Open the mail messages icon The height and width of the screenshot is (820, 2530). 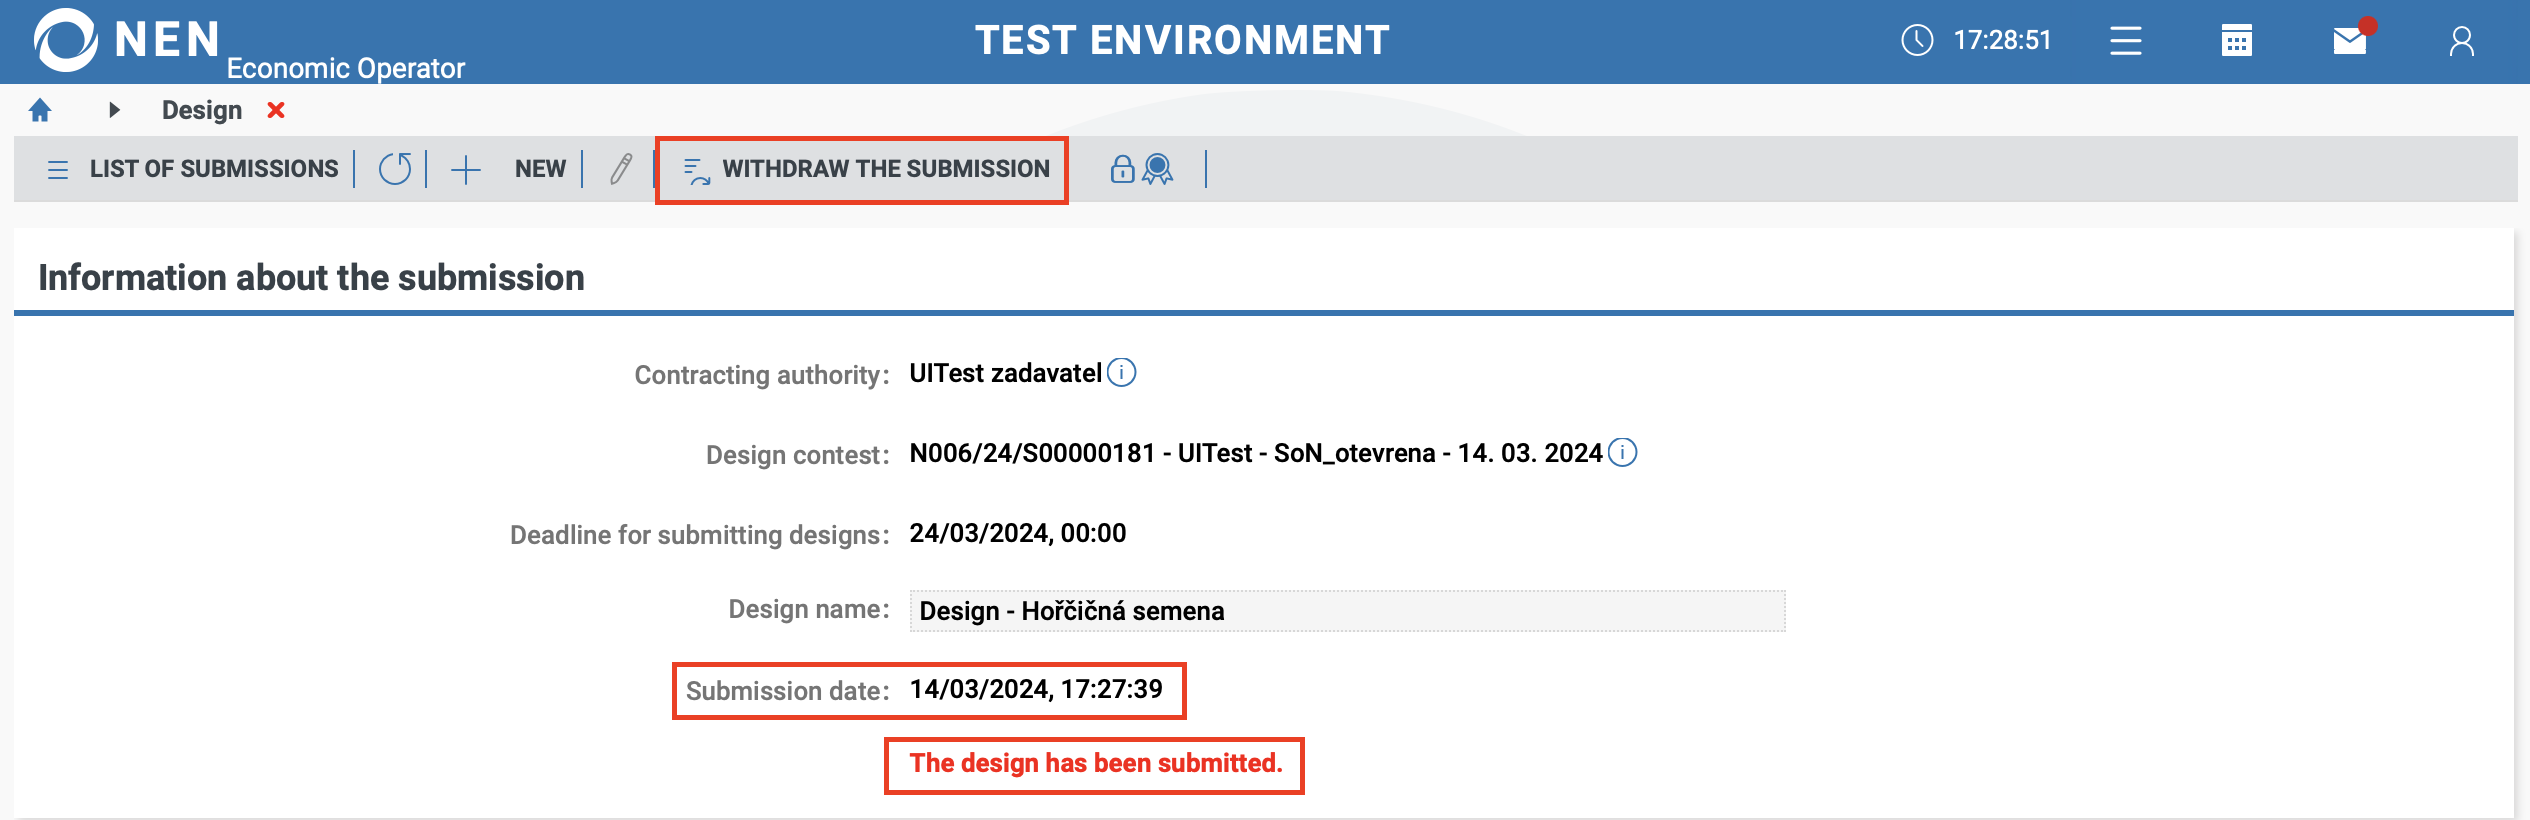[x=2349, y=41]
